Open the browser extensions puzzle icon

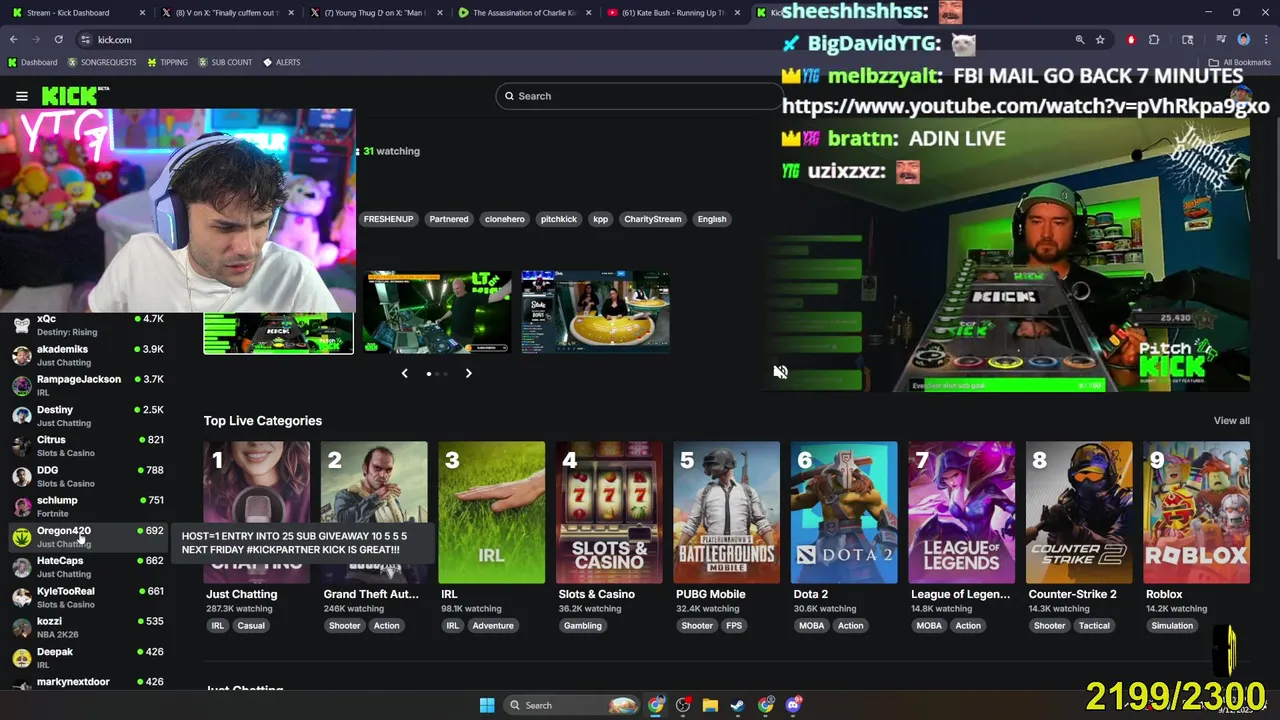pyautogui.click(x=1154, y=39)
